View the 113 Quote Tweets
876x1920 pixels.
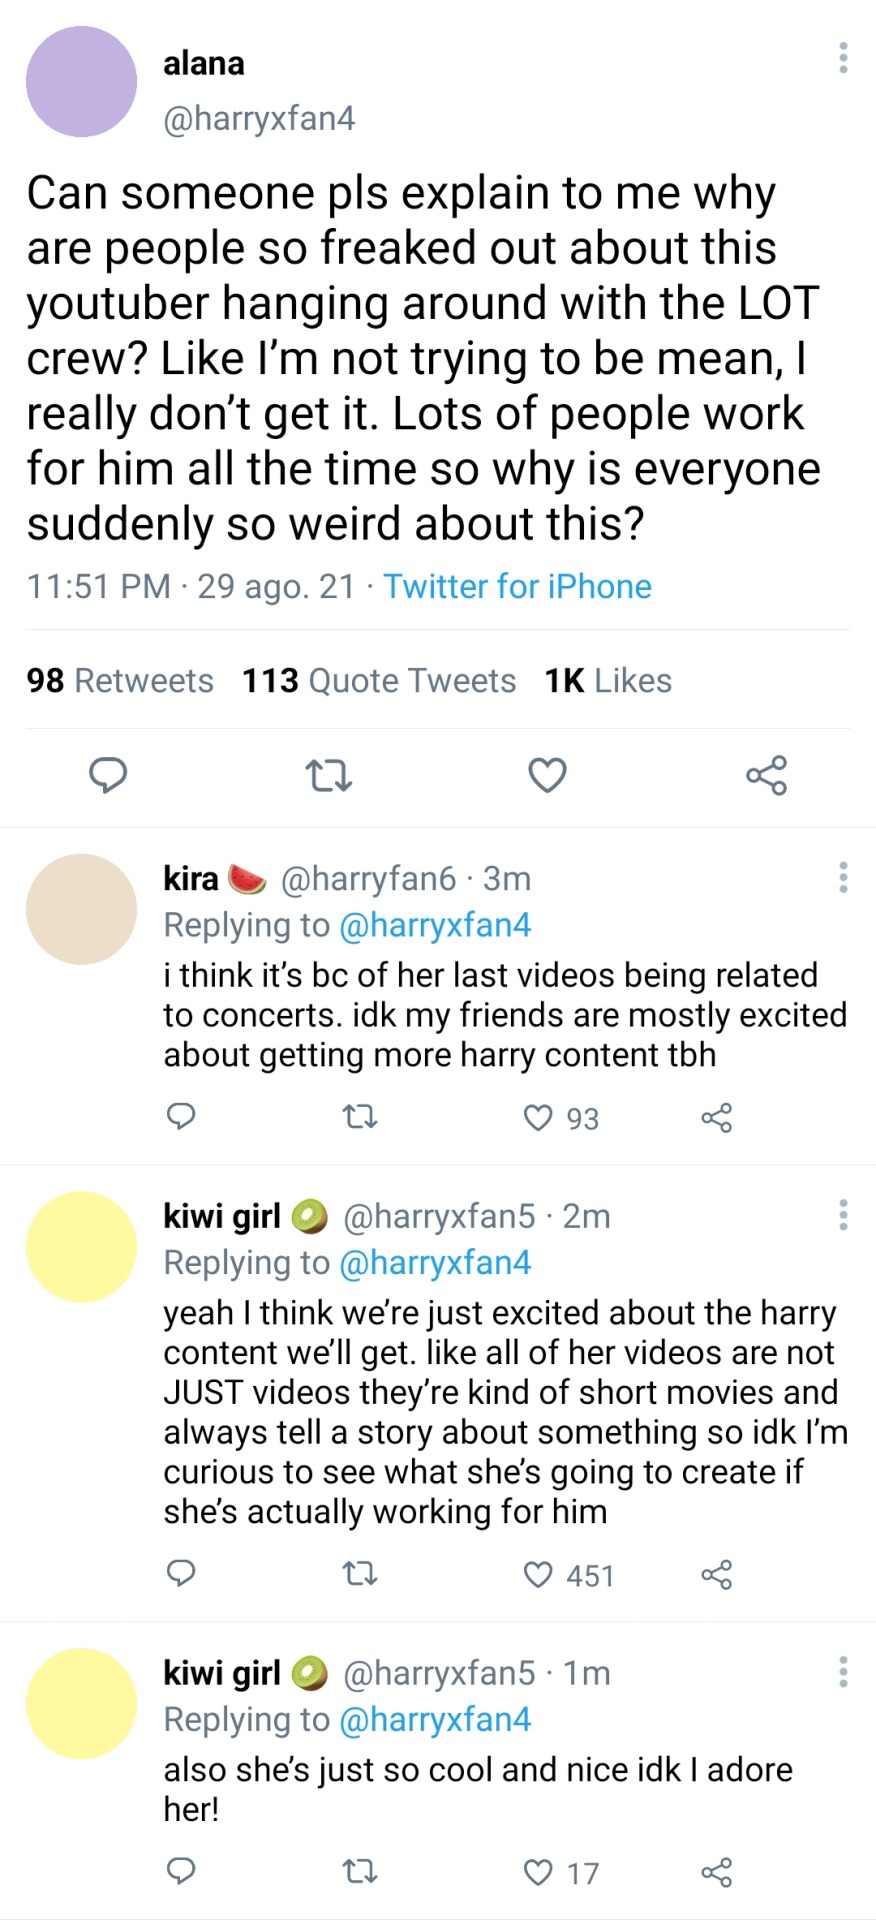coord(379,681)
